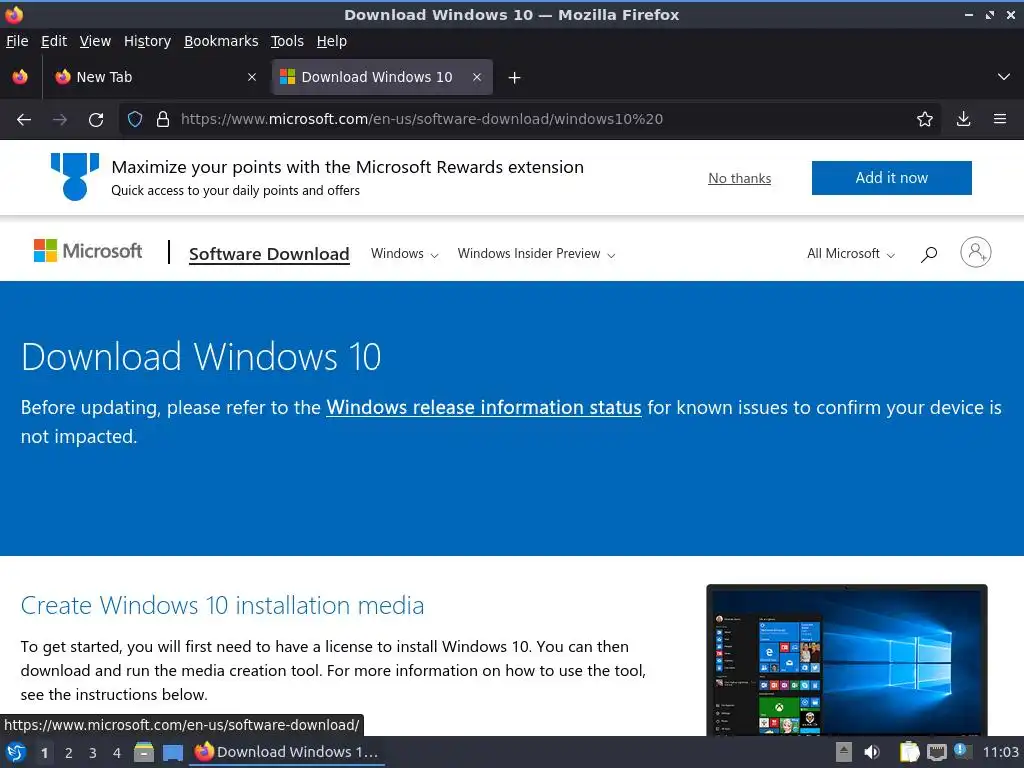This screenshot has height=768, width=1024.
Task: Expand the Windows dropdown menu
Action: click(404, 253)
